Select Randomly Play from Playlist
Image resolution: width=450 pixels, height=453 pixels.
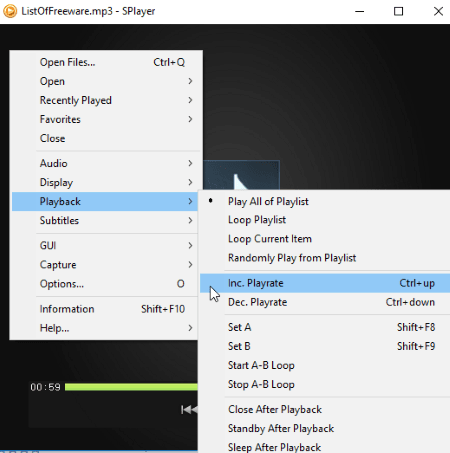(325, 258)
